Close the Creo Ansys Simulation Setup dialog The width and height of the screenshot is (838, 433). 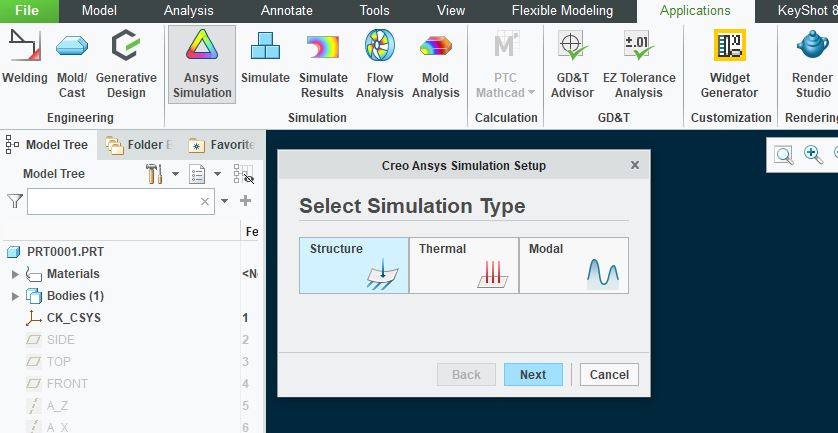635,165
